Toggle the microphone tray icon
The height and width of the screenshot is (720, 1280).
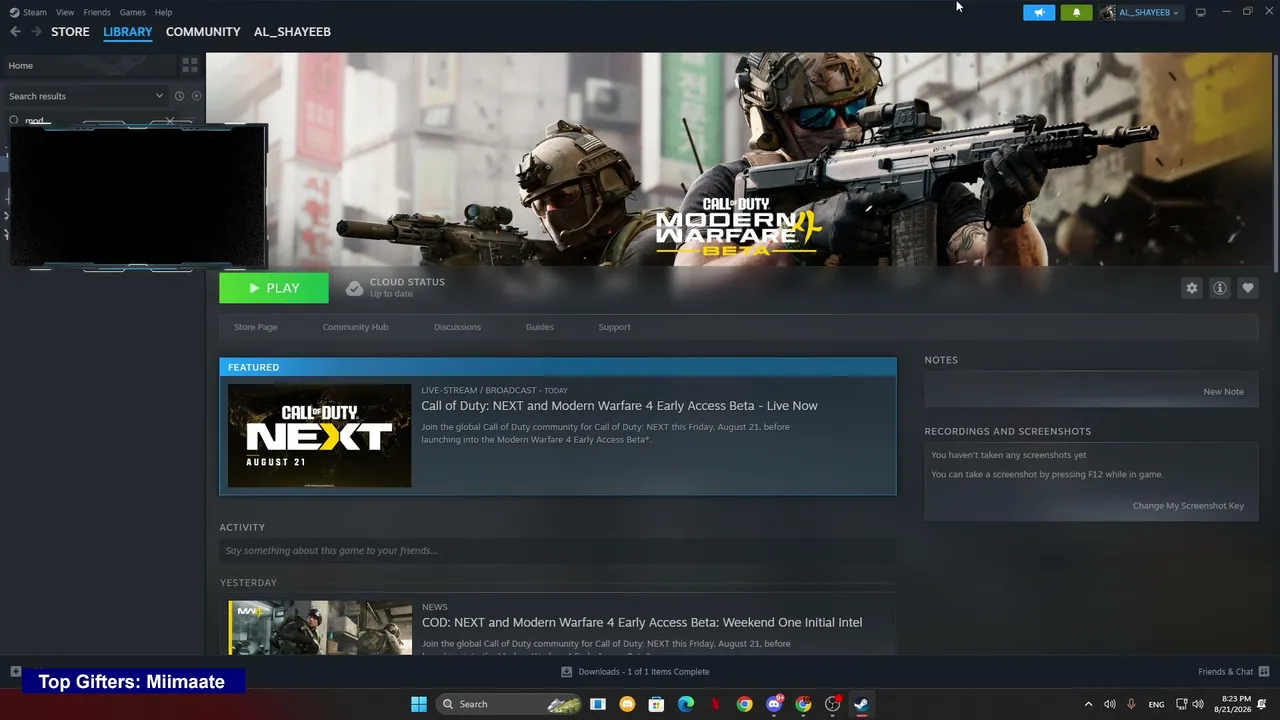[x=1132, y=705]
